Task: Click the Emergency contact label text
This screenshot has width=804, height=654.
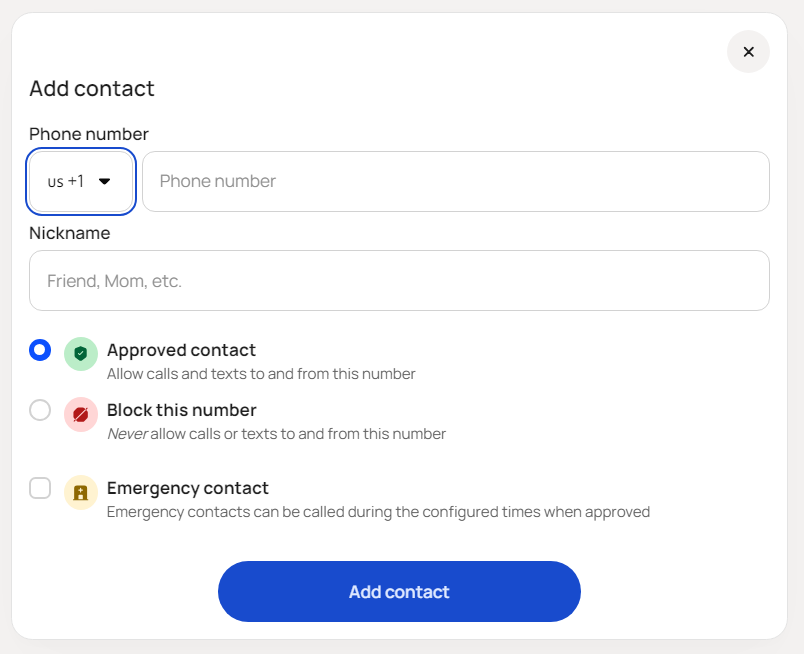Action: coord(188,488)
